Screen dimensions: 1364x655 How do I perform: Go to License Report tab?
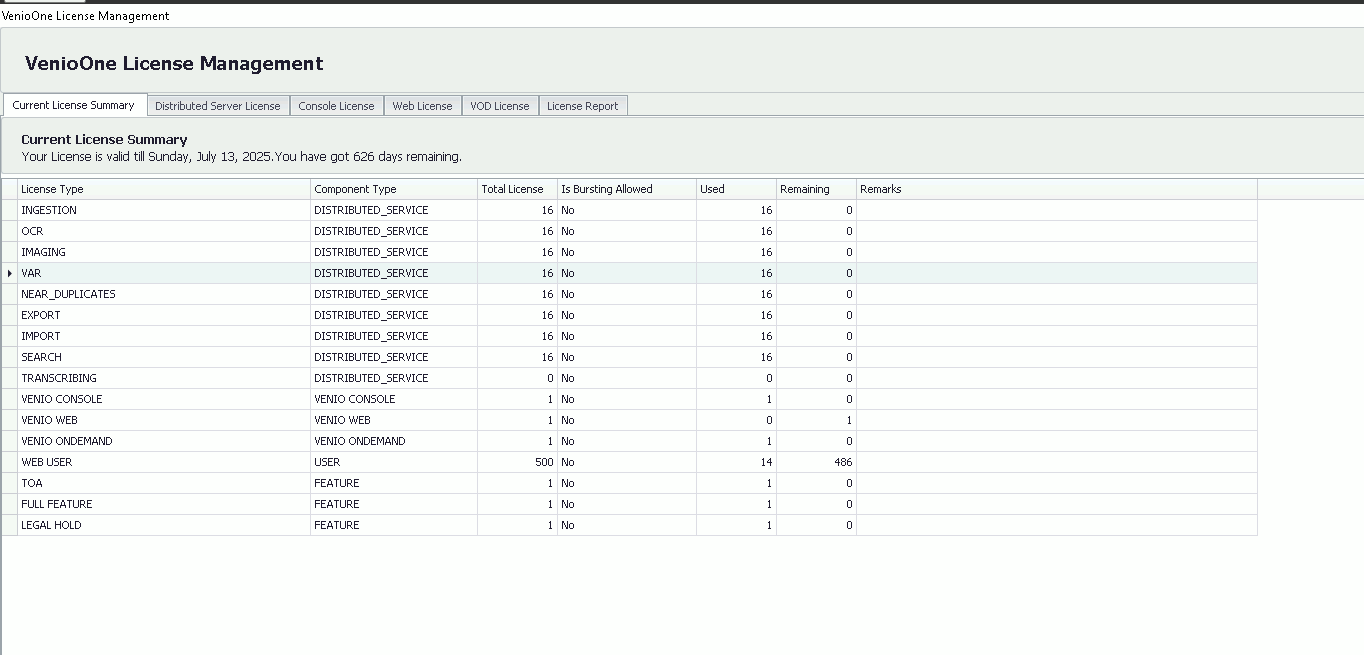583,106
